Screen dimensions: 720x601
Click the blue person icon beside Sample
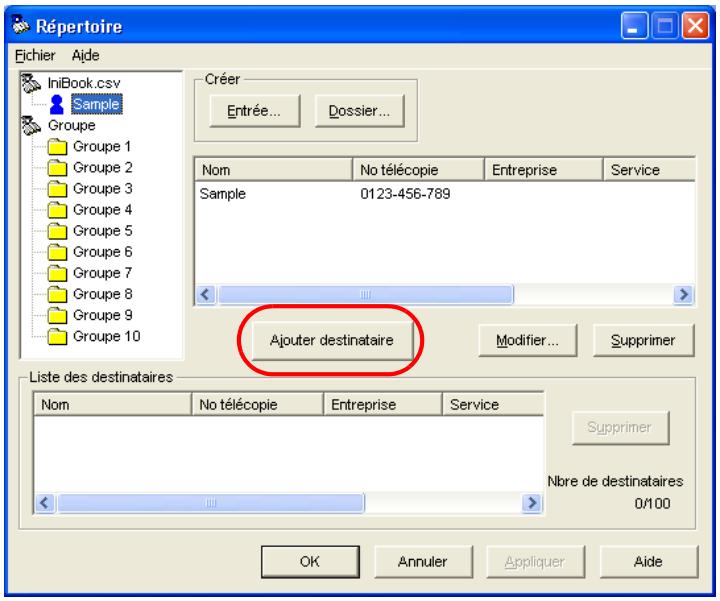click(57, 105)
